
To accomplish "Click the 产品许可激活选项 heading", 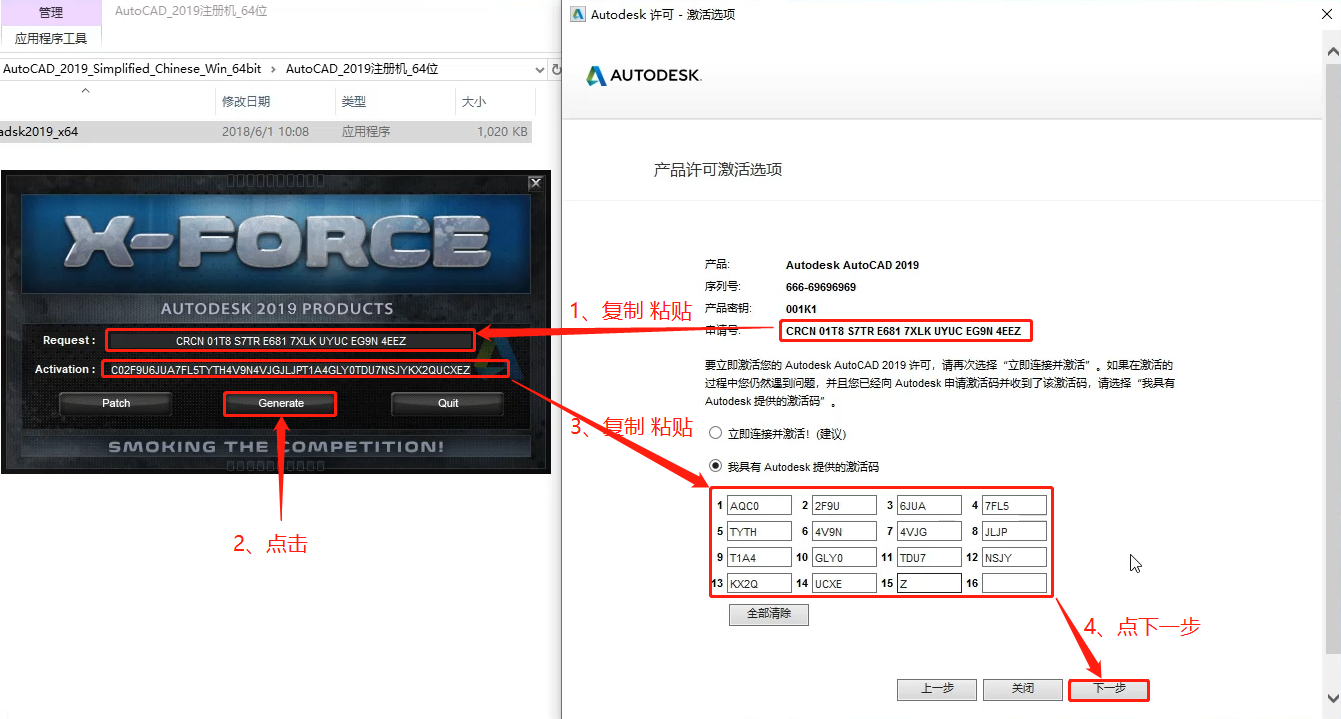I will point(718,169).
